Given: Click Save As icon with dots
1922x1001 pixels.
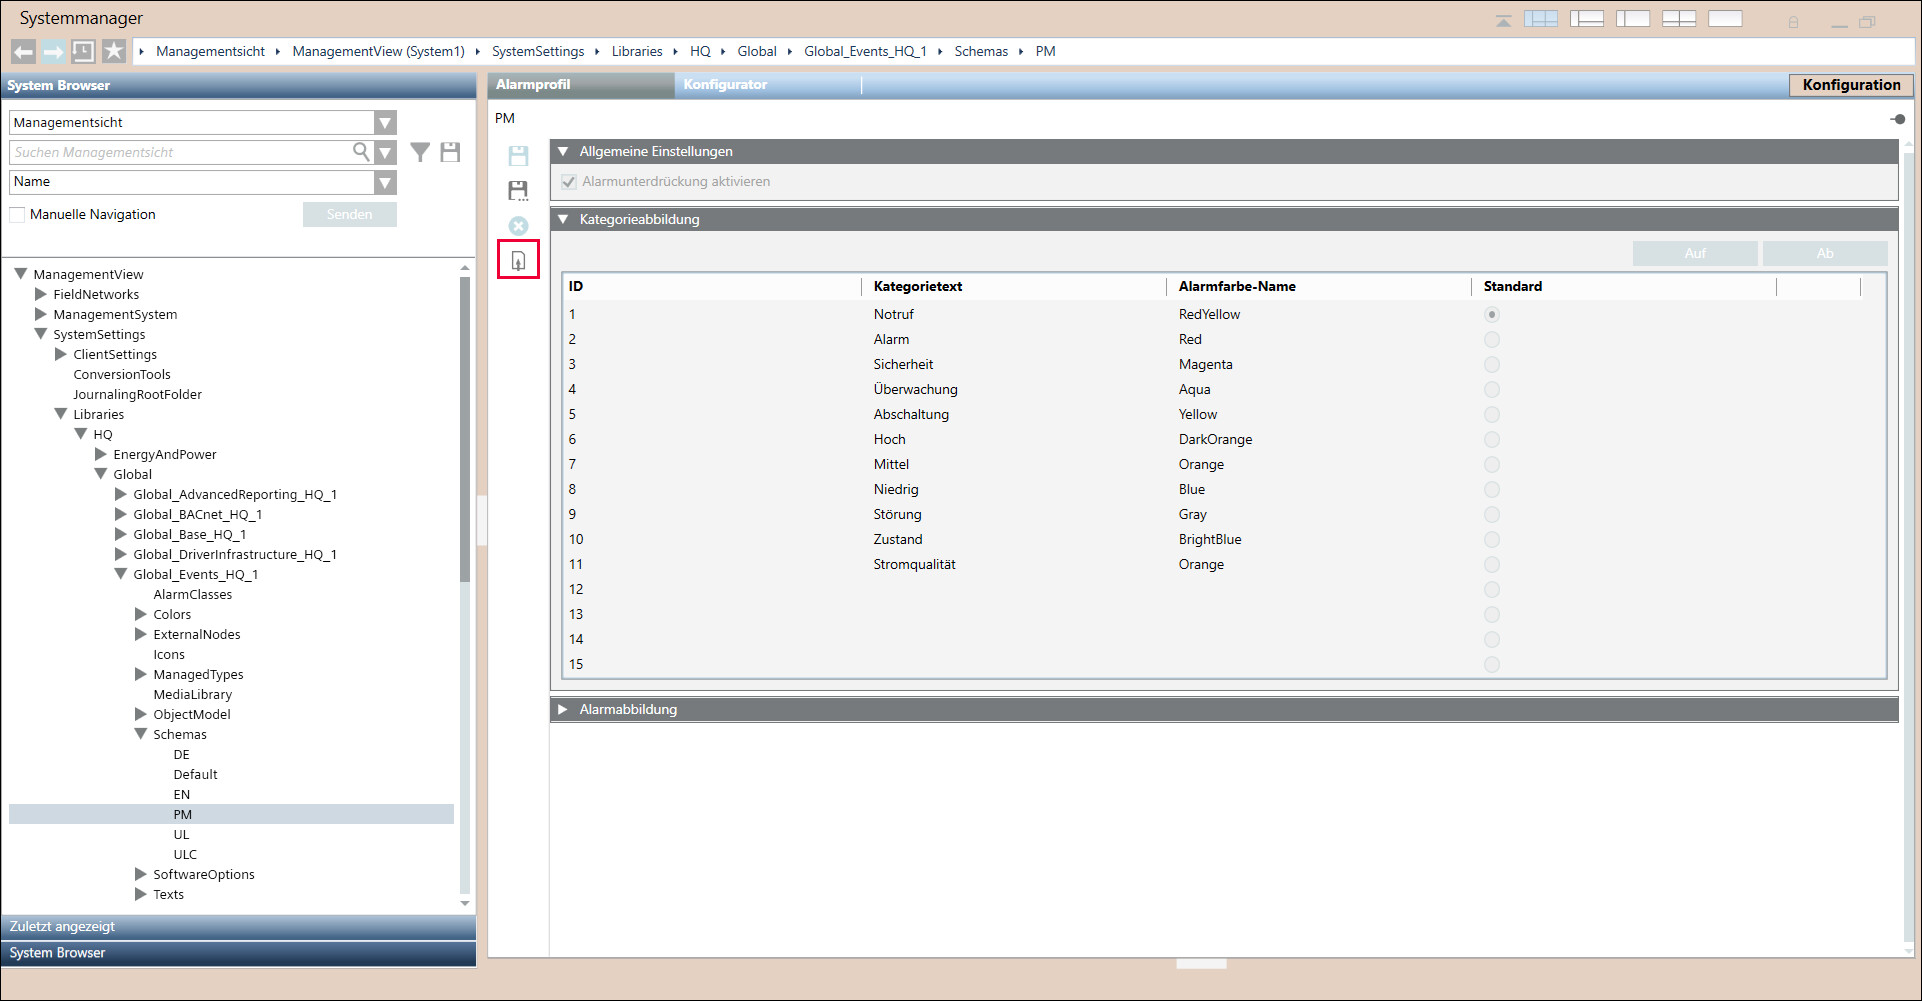Looking at the screenshot, I should (x=518, y=190).
